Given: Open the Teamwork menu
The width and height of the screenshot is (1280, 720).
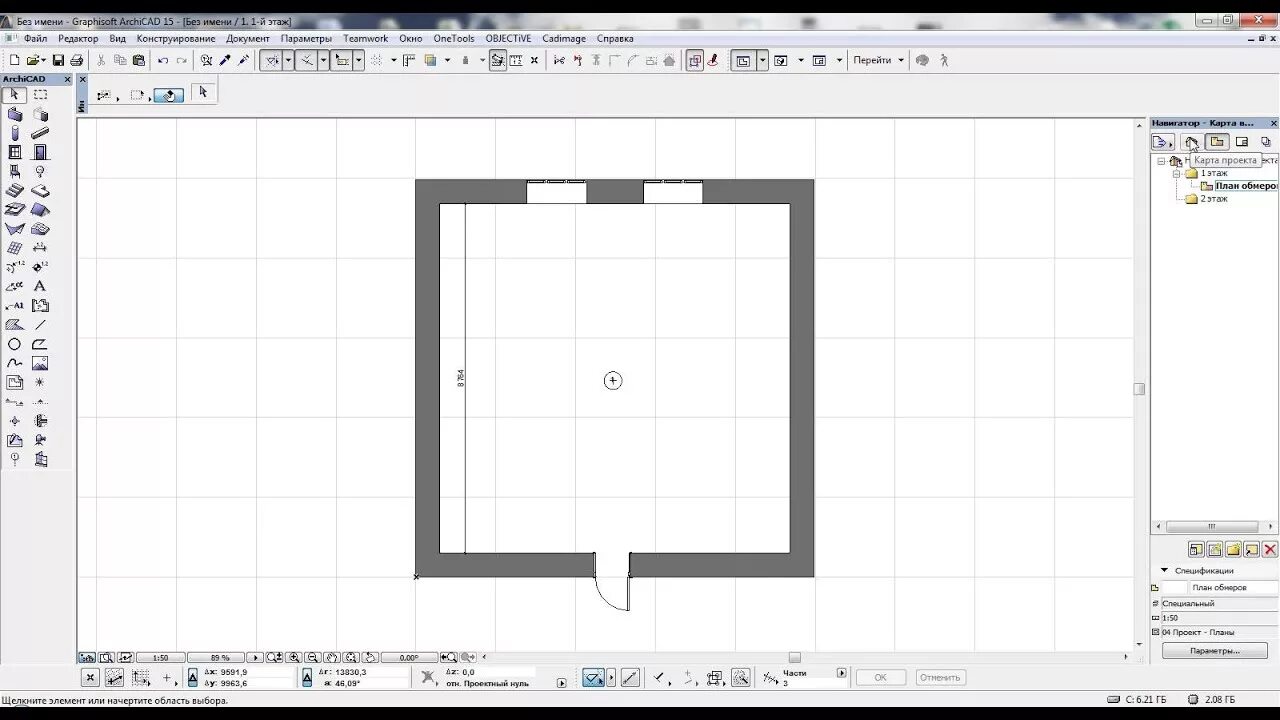Looking at the screenshot, I should [365, 38].
